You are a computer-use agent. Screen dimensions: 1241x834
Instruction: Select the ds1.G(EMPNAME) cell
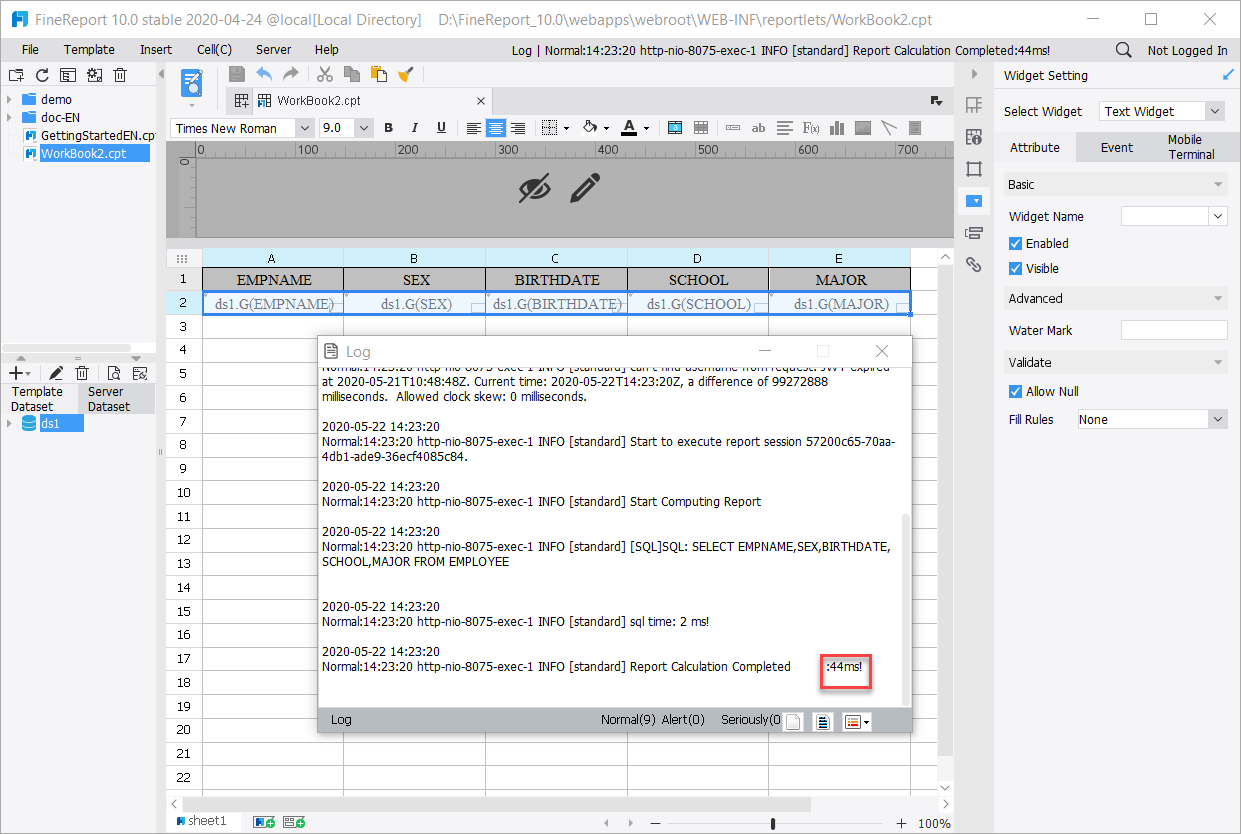pyautogui.click(x=273, y=303)
